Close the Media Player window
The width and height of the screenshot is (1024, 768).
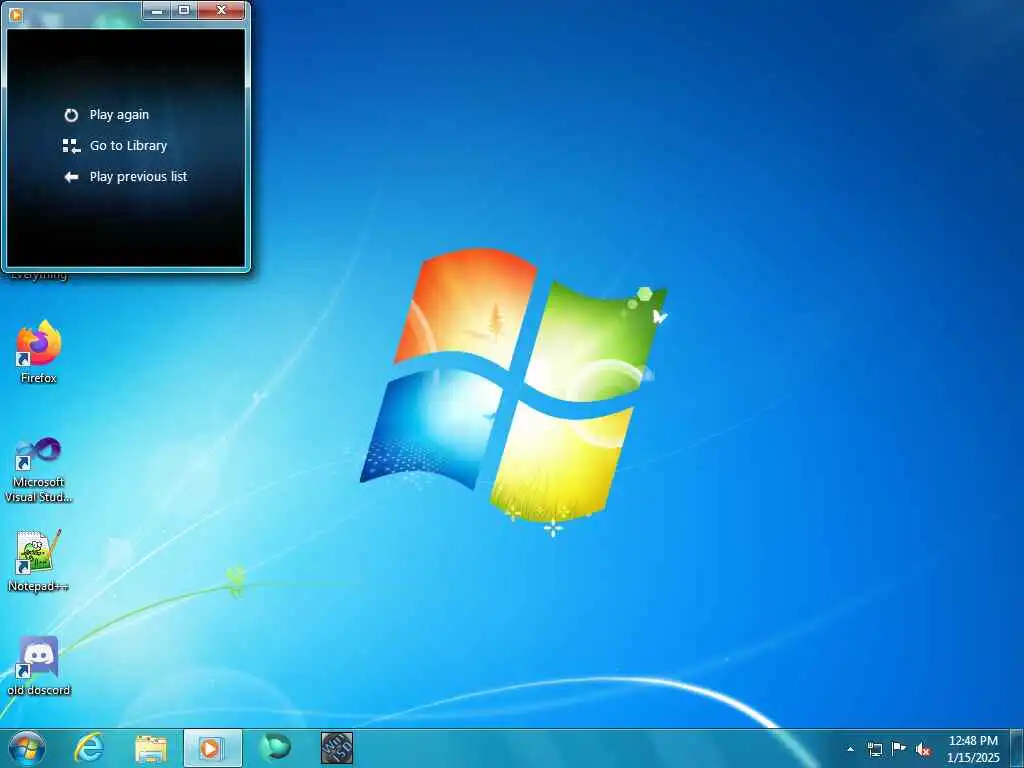click(221, 10)
